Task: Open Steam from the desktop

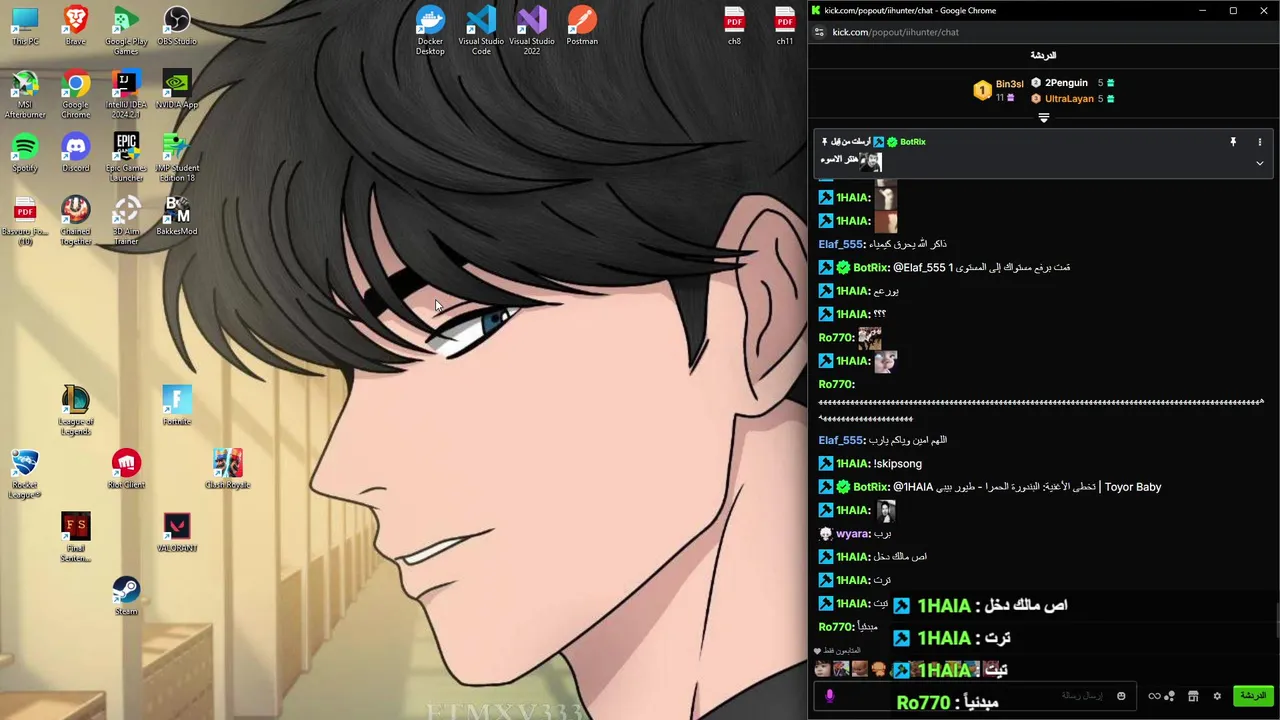Action: (126, 595)
